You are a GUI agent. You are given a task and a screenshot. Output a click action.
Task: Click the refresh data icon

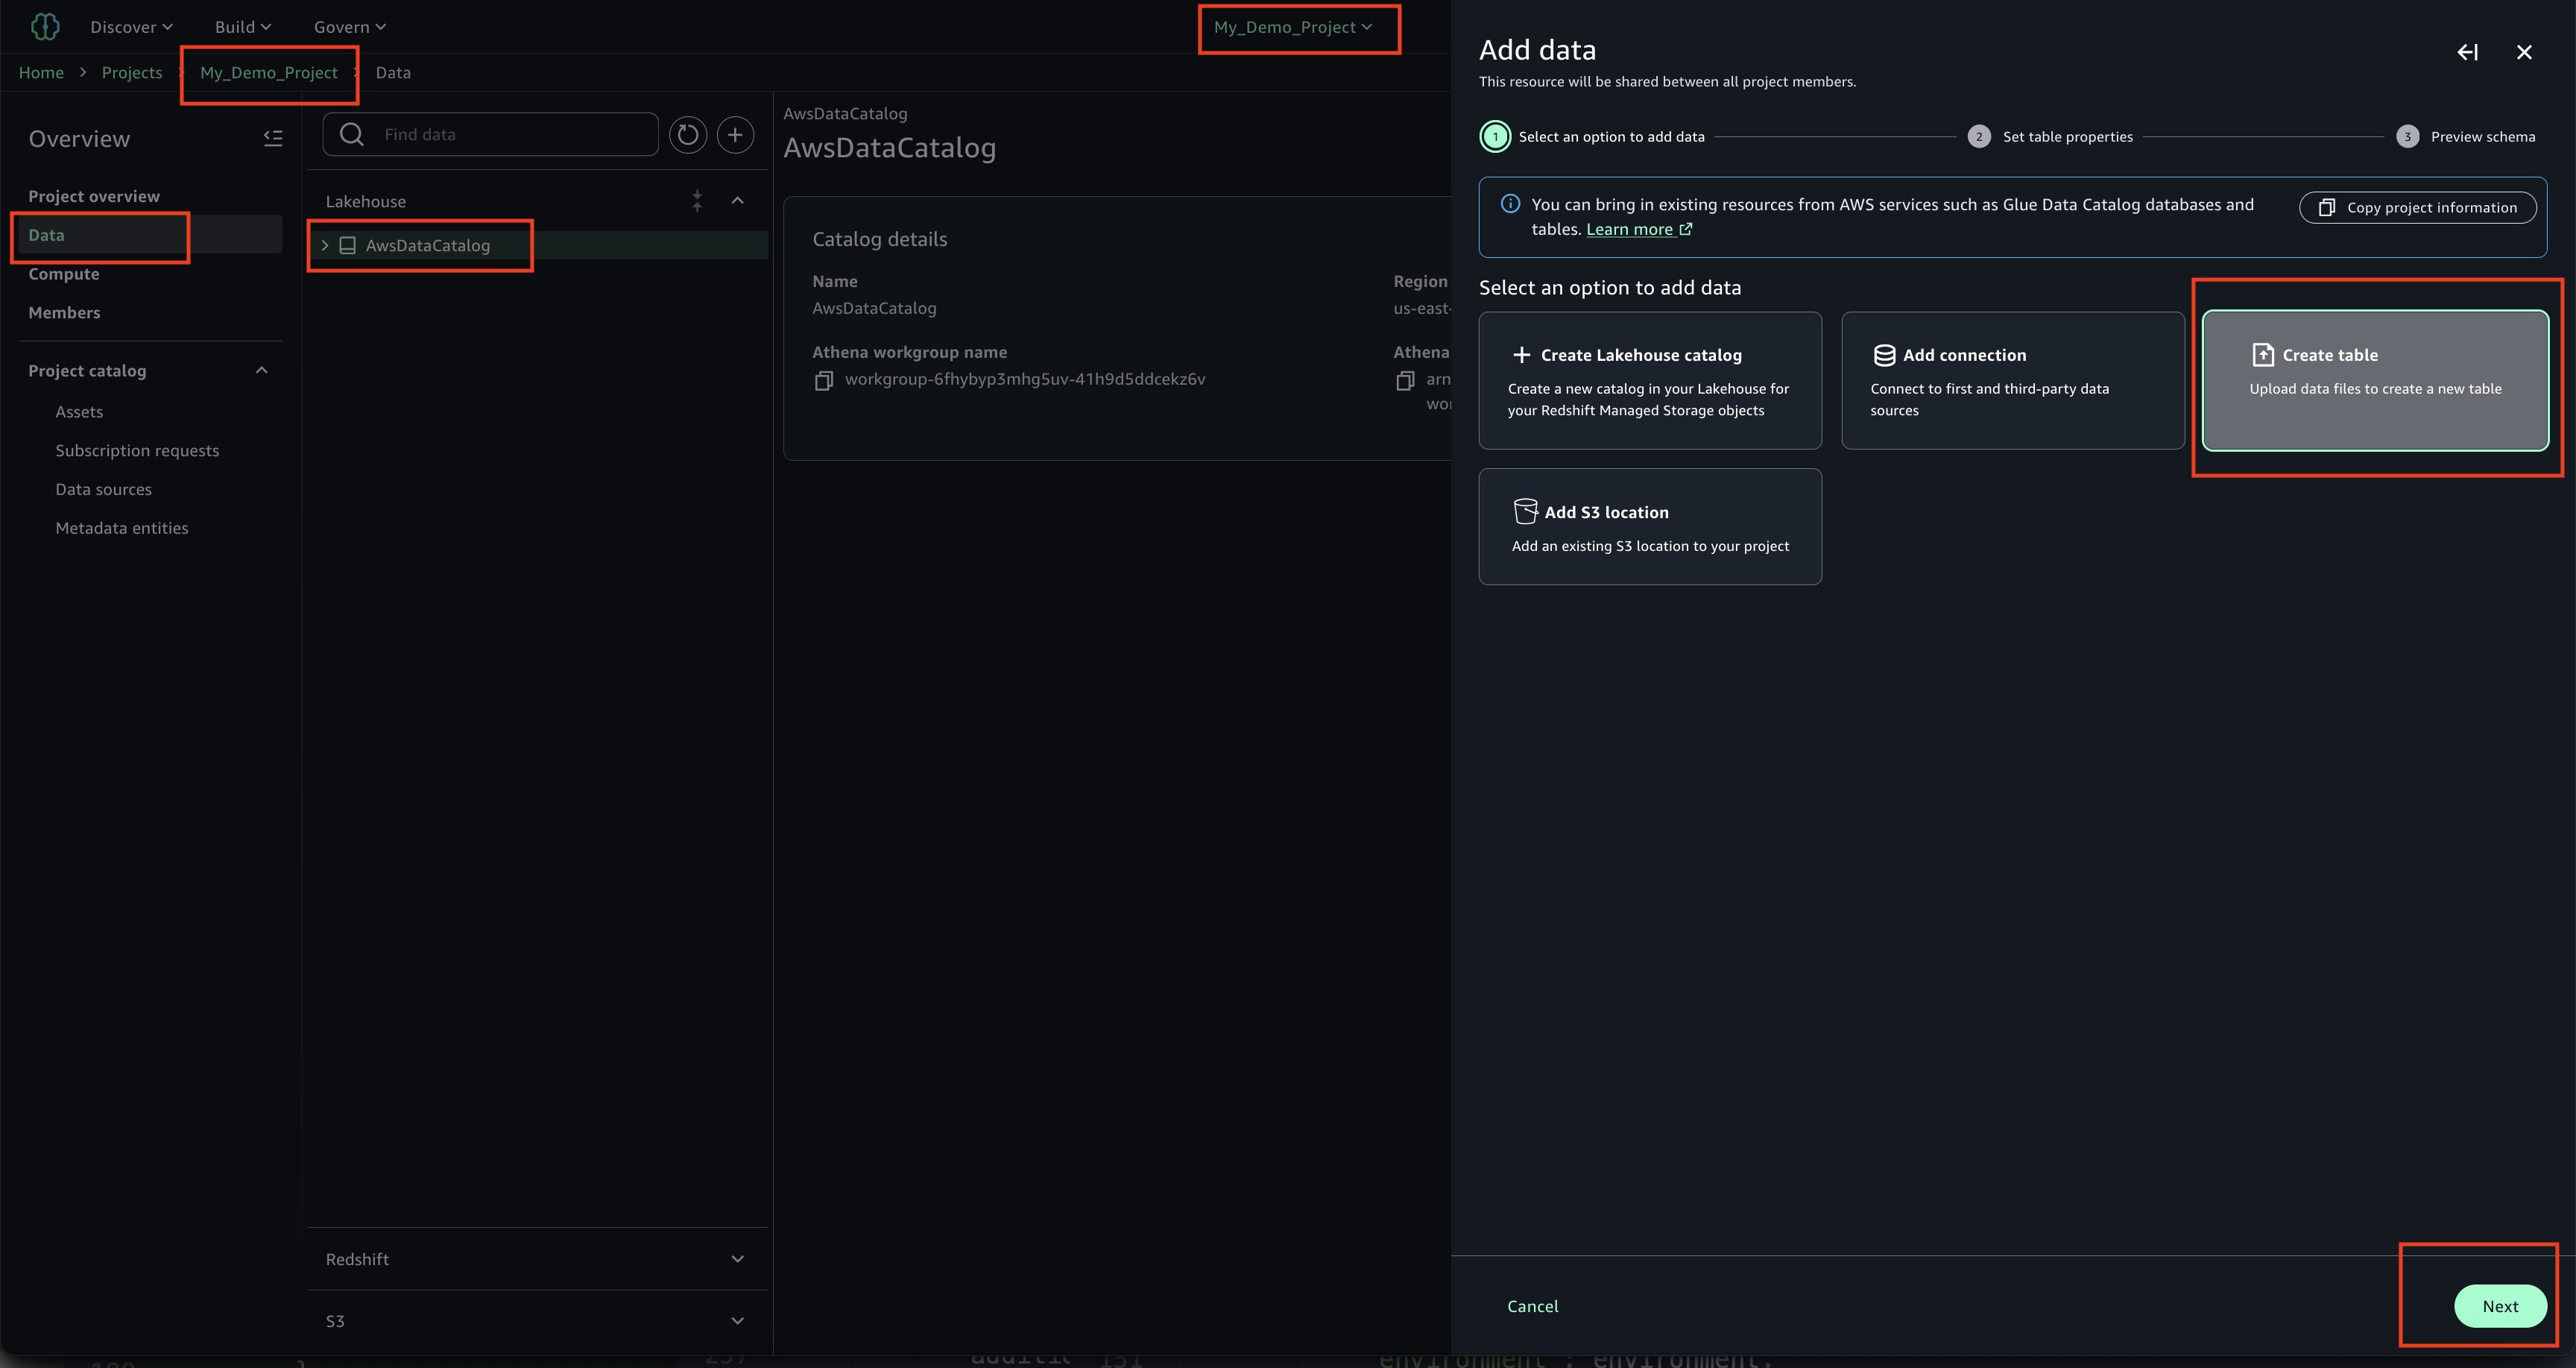pos(688,134)
